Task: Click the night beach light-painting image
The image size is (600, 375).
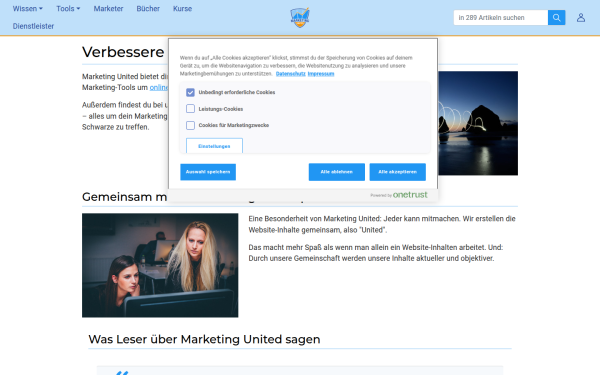Action: coord(478,123)
